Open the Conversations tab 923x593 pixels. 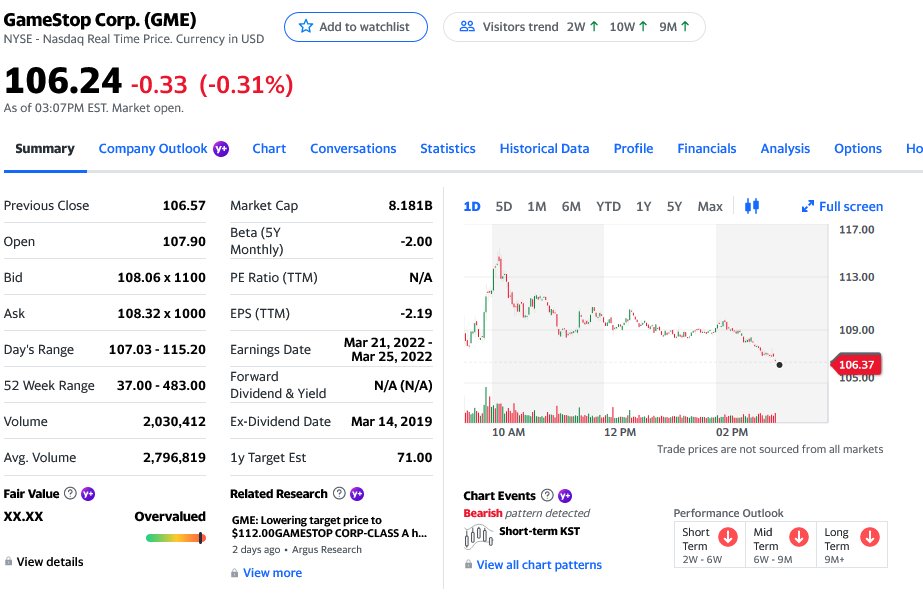pyautogui.click(x=353, y=148)
